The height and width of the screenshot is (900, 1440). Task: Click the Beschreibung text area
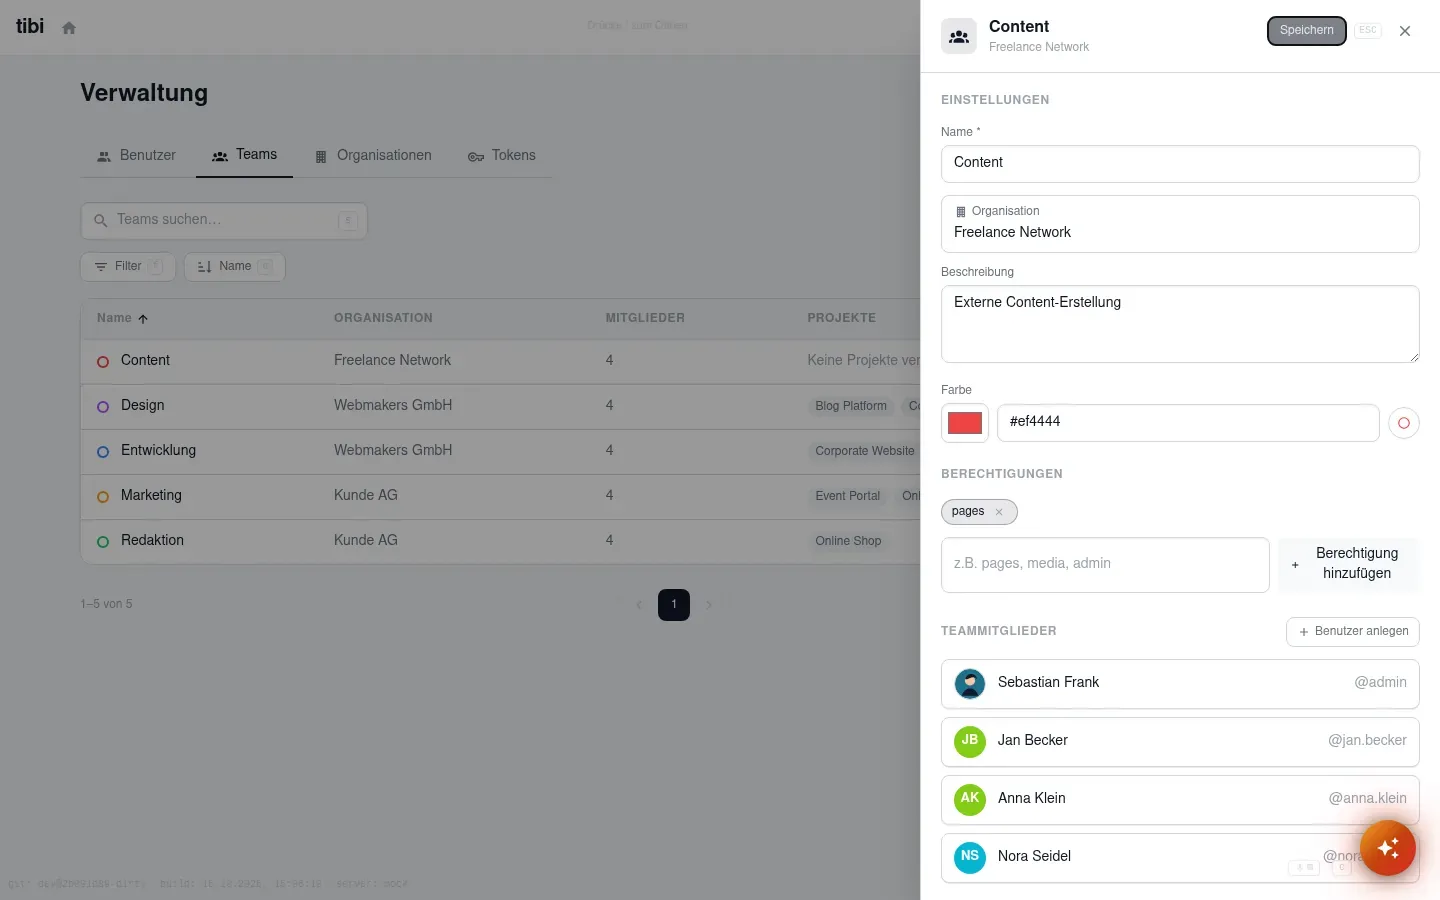[1180, 324]
